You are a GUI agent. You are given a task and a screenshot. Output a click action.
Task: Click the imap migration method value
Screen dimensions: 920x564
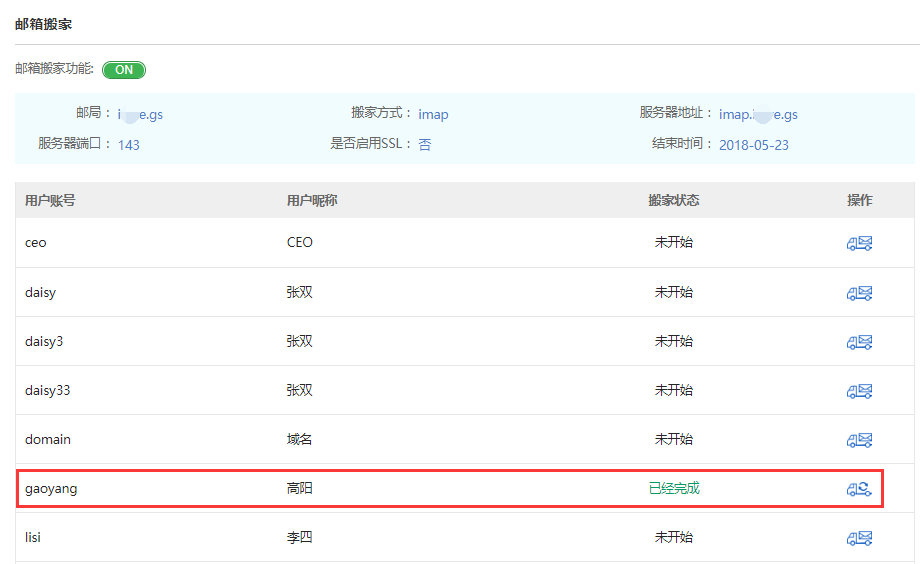tap(433, 114)
